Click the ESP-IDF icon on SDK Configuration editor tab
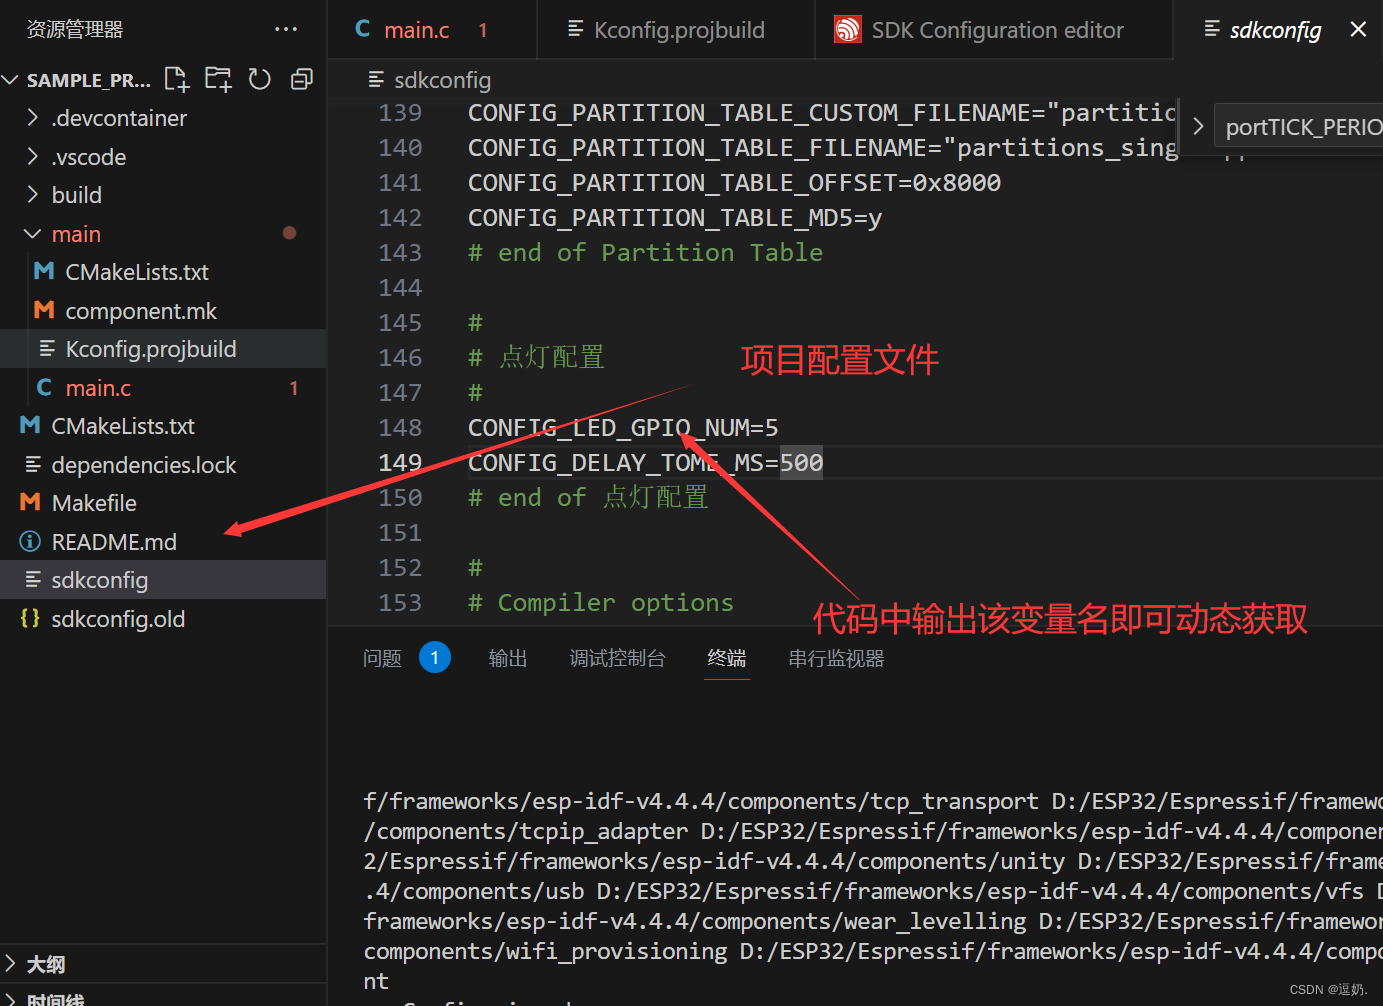The width and height of the screenshot is (1383, 1006). coord(848,30)
